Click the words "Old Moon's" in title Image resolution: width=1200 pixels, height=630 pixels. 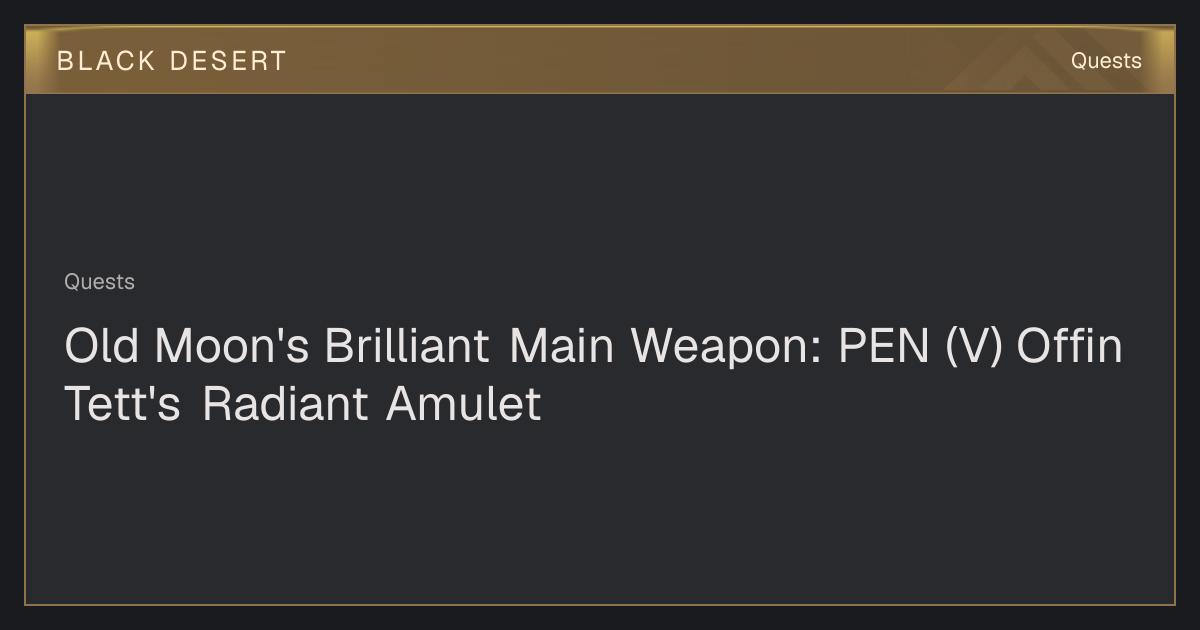point(188,346)
